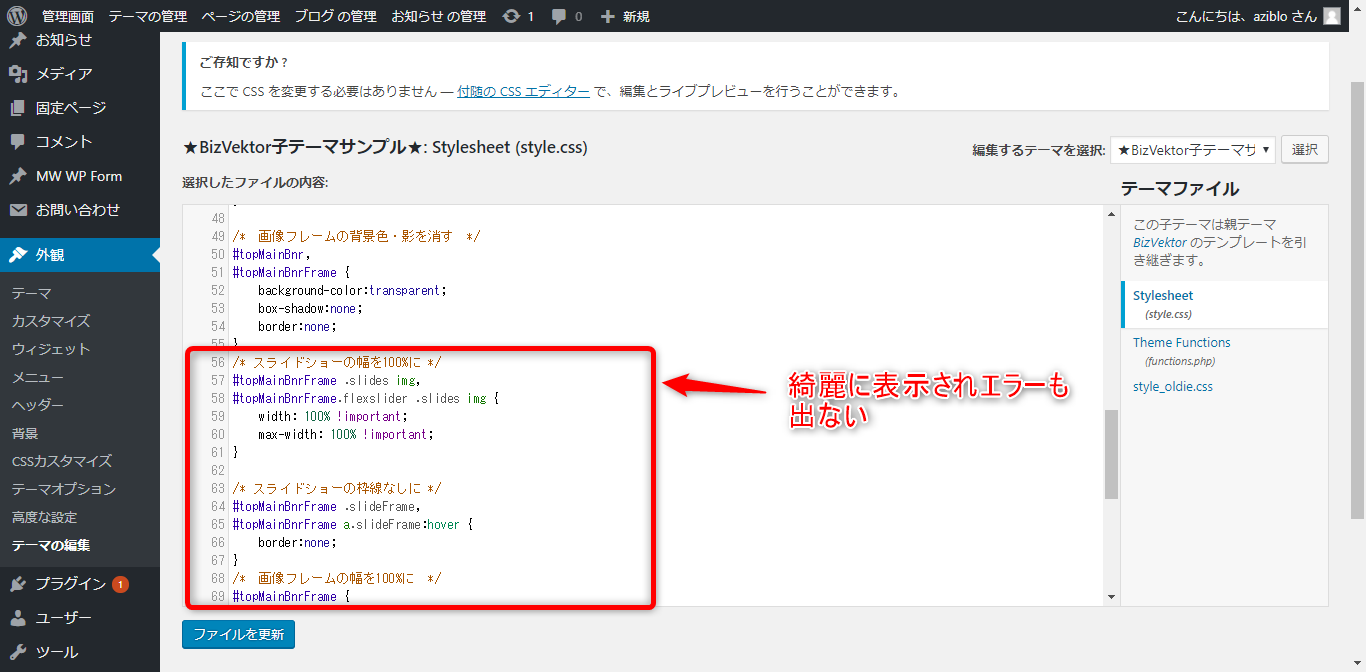Click the コメント bubble sidebar icon
Image resolution: width=1366 pixels, height=672 pixels.
coord(18,142)
